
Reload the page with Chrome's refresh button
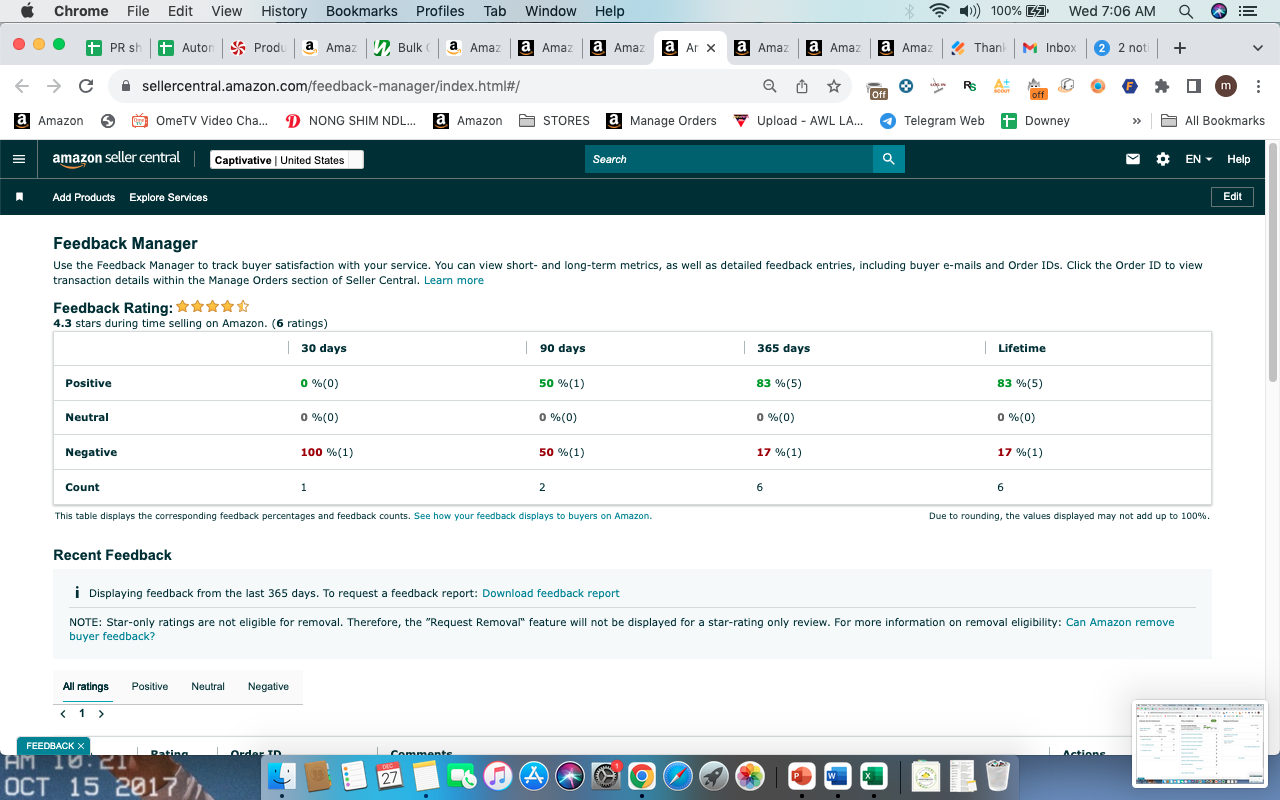pyautogui.click(x=86, y=87)
